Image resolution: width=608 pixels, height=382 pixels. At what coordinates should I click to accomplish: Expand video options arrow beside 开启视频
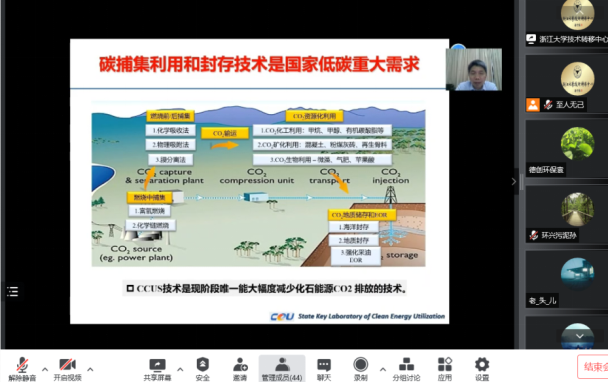click(x=90, y=369)
